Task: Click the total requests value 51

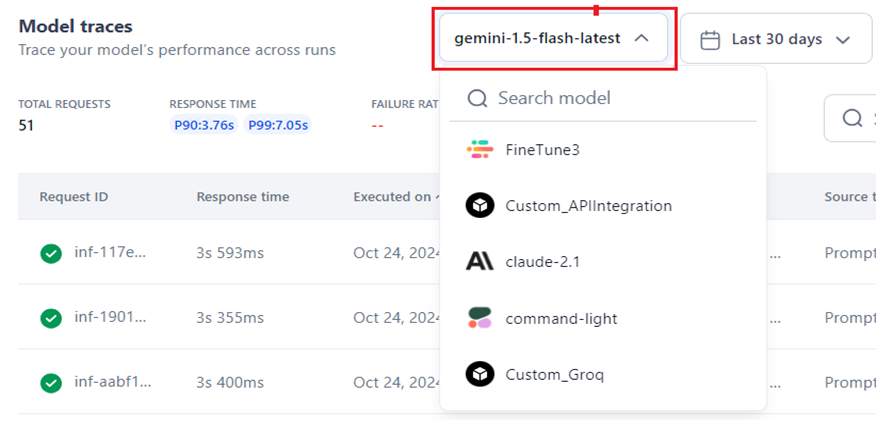Action: (x=26, y=125)
